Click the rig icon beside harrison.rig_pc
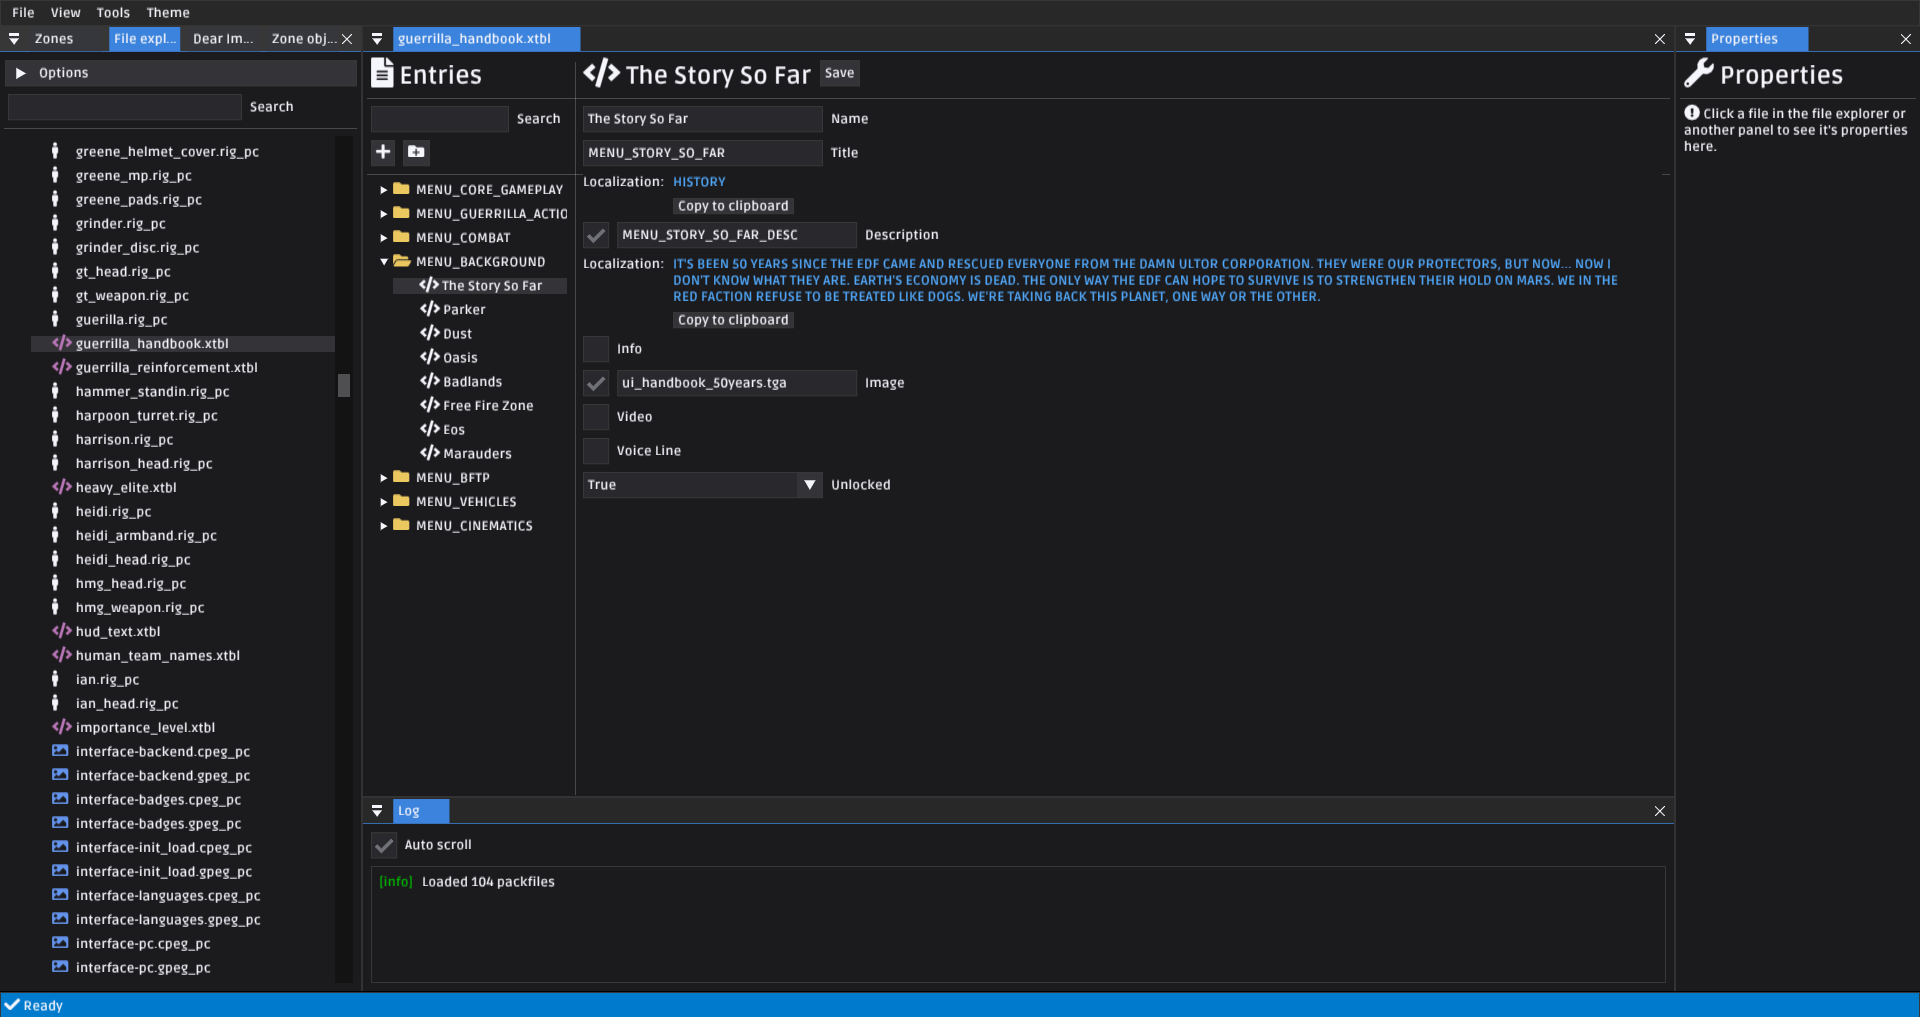 55,440
